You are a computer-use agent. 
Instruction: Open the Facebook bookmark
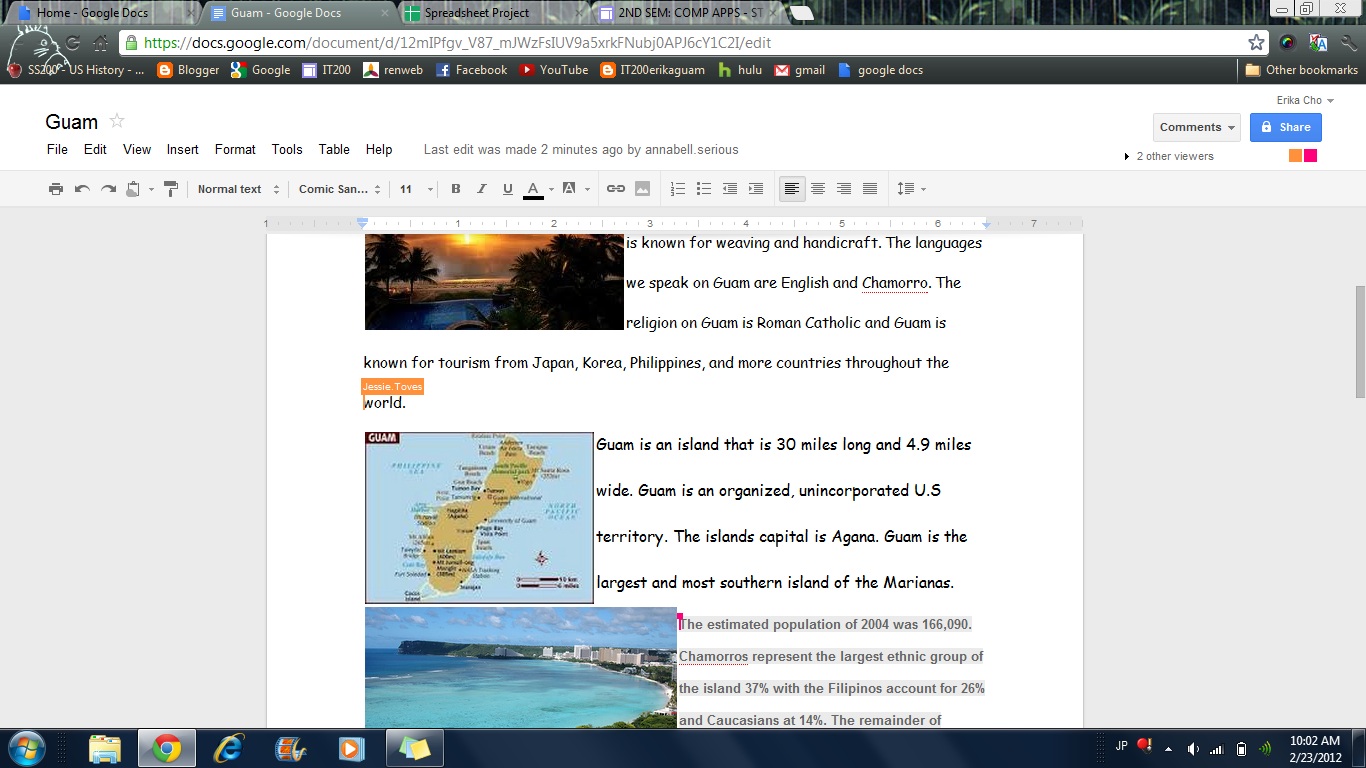(x=471, y=70)
